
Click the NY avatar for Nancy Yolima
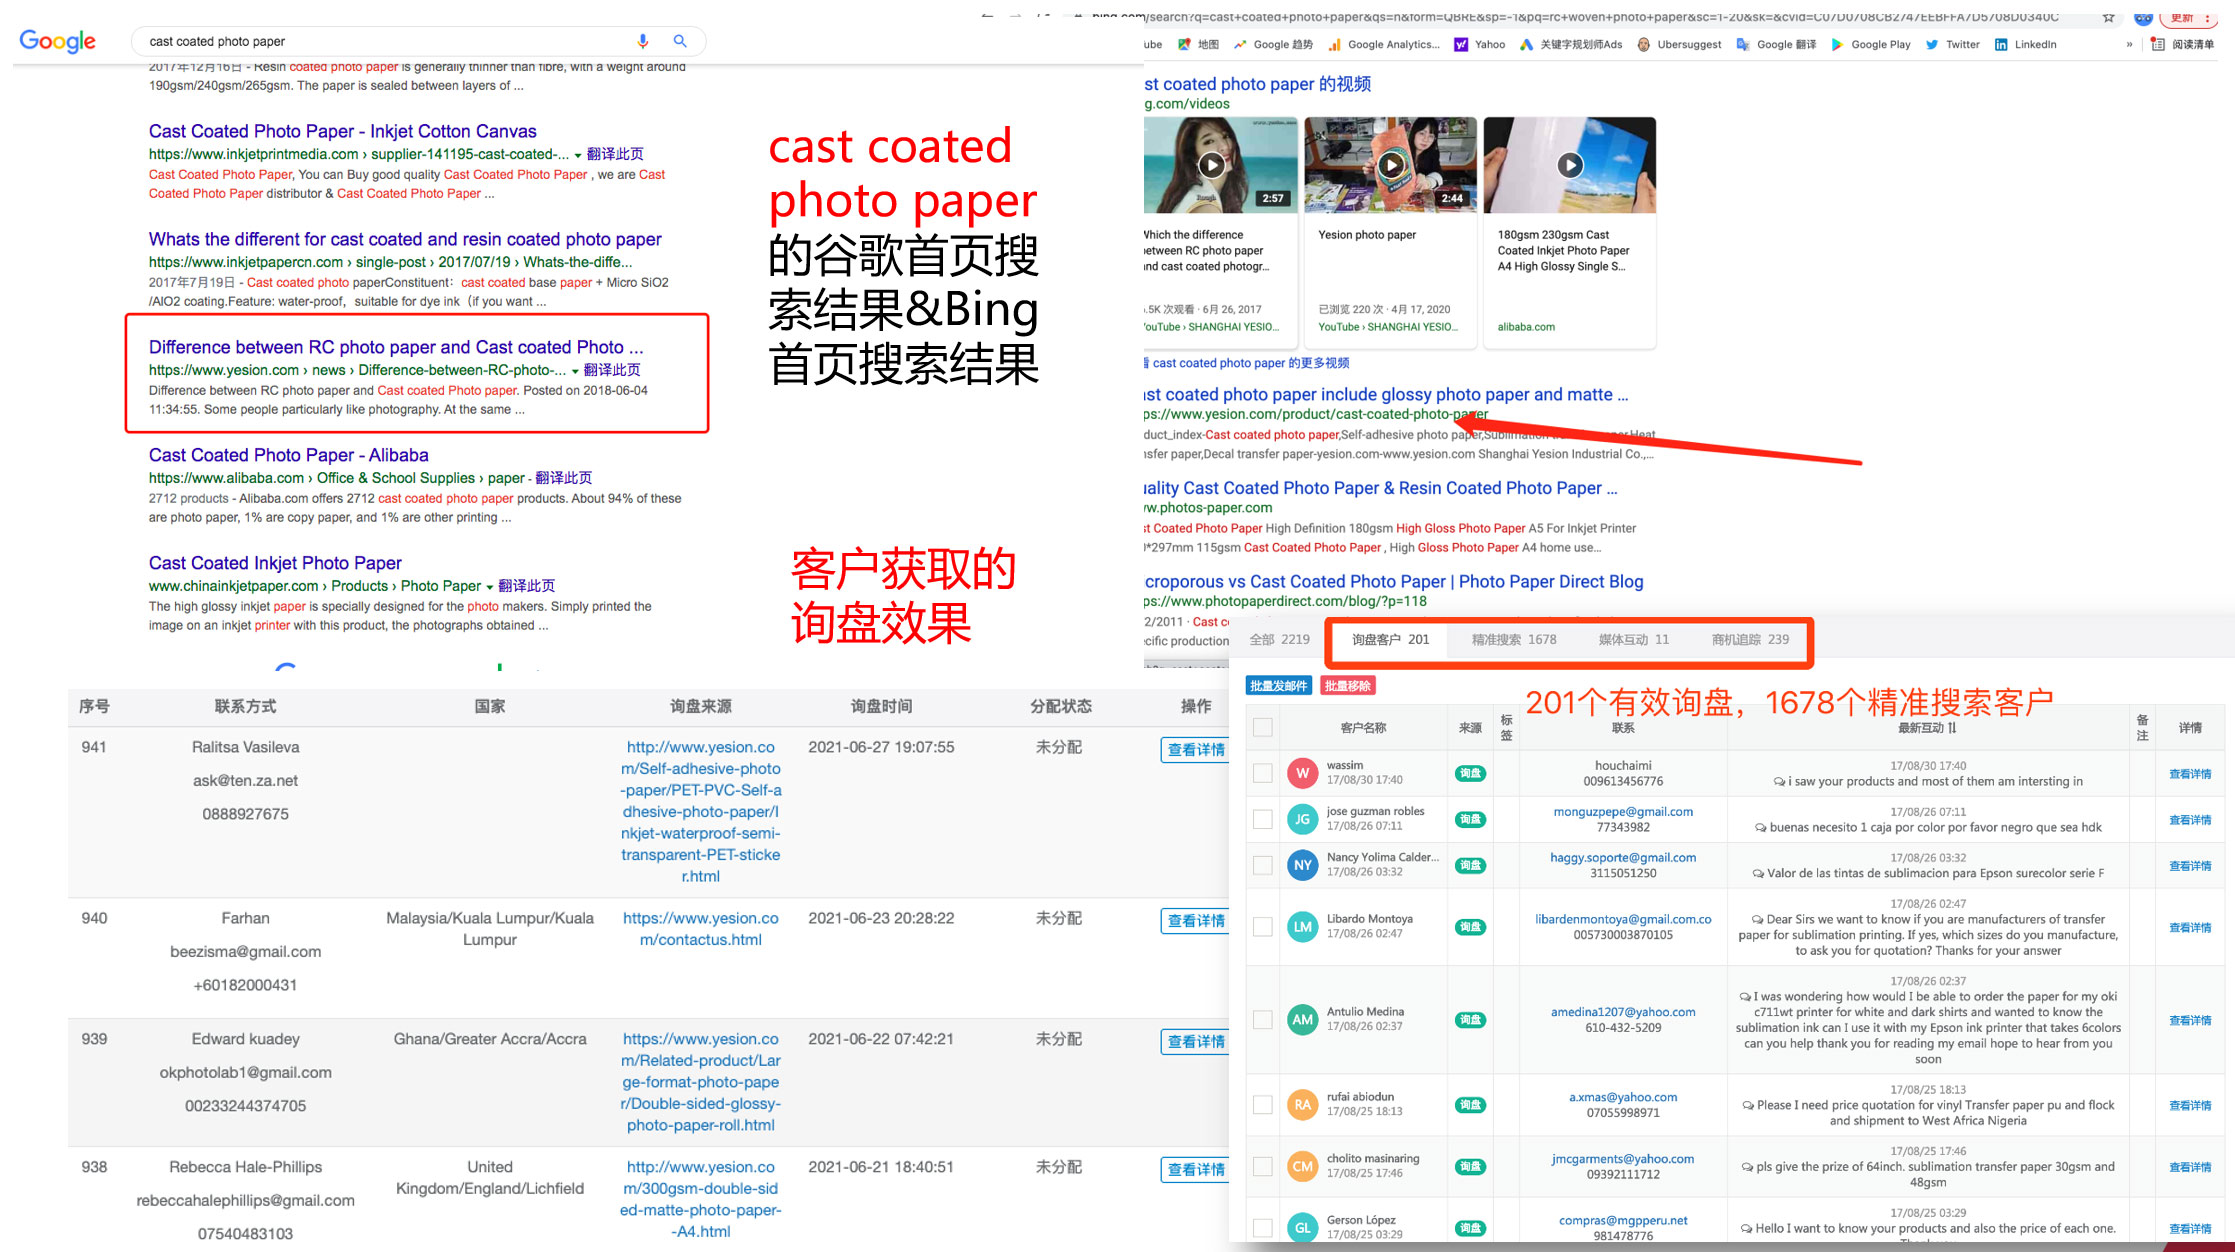pos(1302,865)
